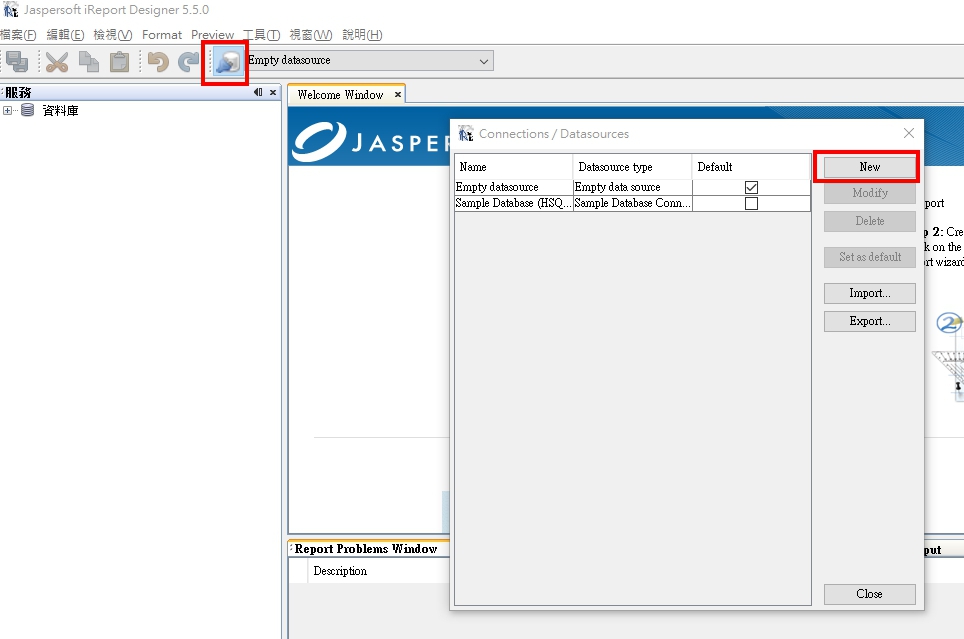Open the Preview menu
The image size is (964, 639).
point(212,35)
